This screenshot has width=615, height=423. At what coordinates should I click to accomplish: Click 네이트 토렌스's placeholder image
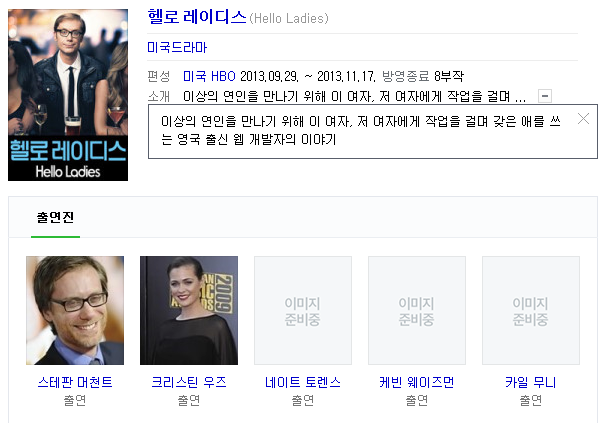303,310
